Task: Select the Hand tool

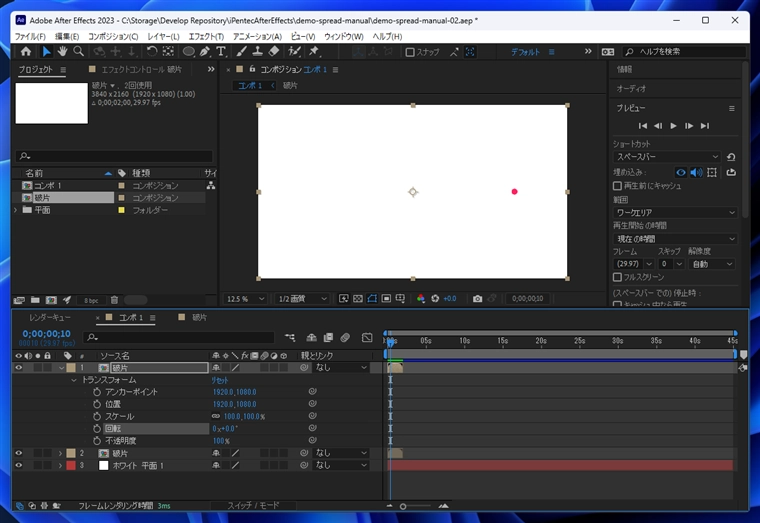Action: [x=62, y=51]
